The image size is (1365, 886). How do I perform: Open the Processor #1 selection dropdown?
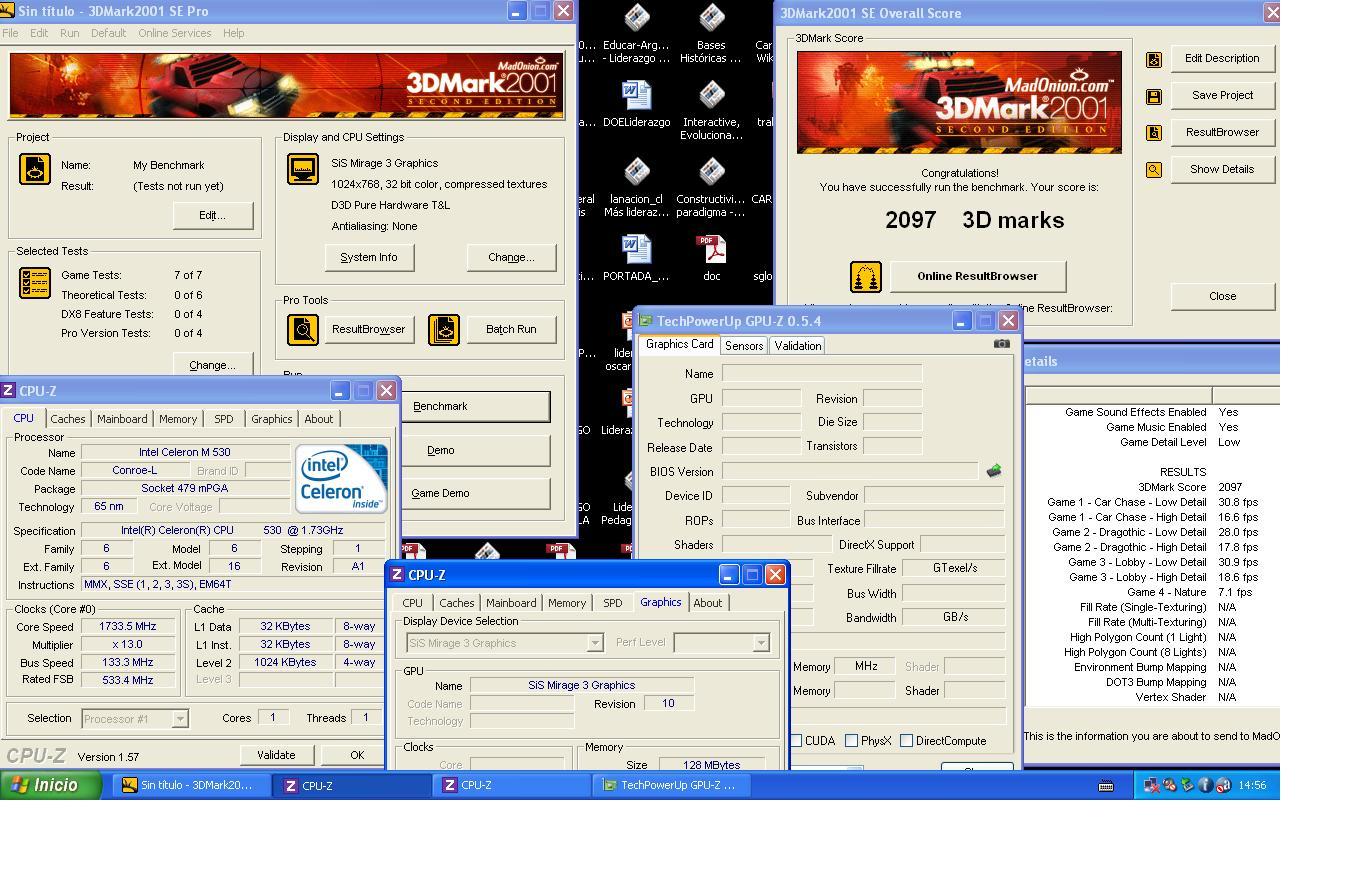(180, 719)
